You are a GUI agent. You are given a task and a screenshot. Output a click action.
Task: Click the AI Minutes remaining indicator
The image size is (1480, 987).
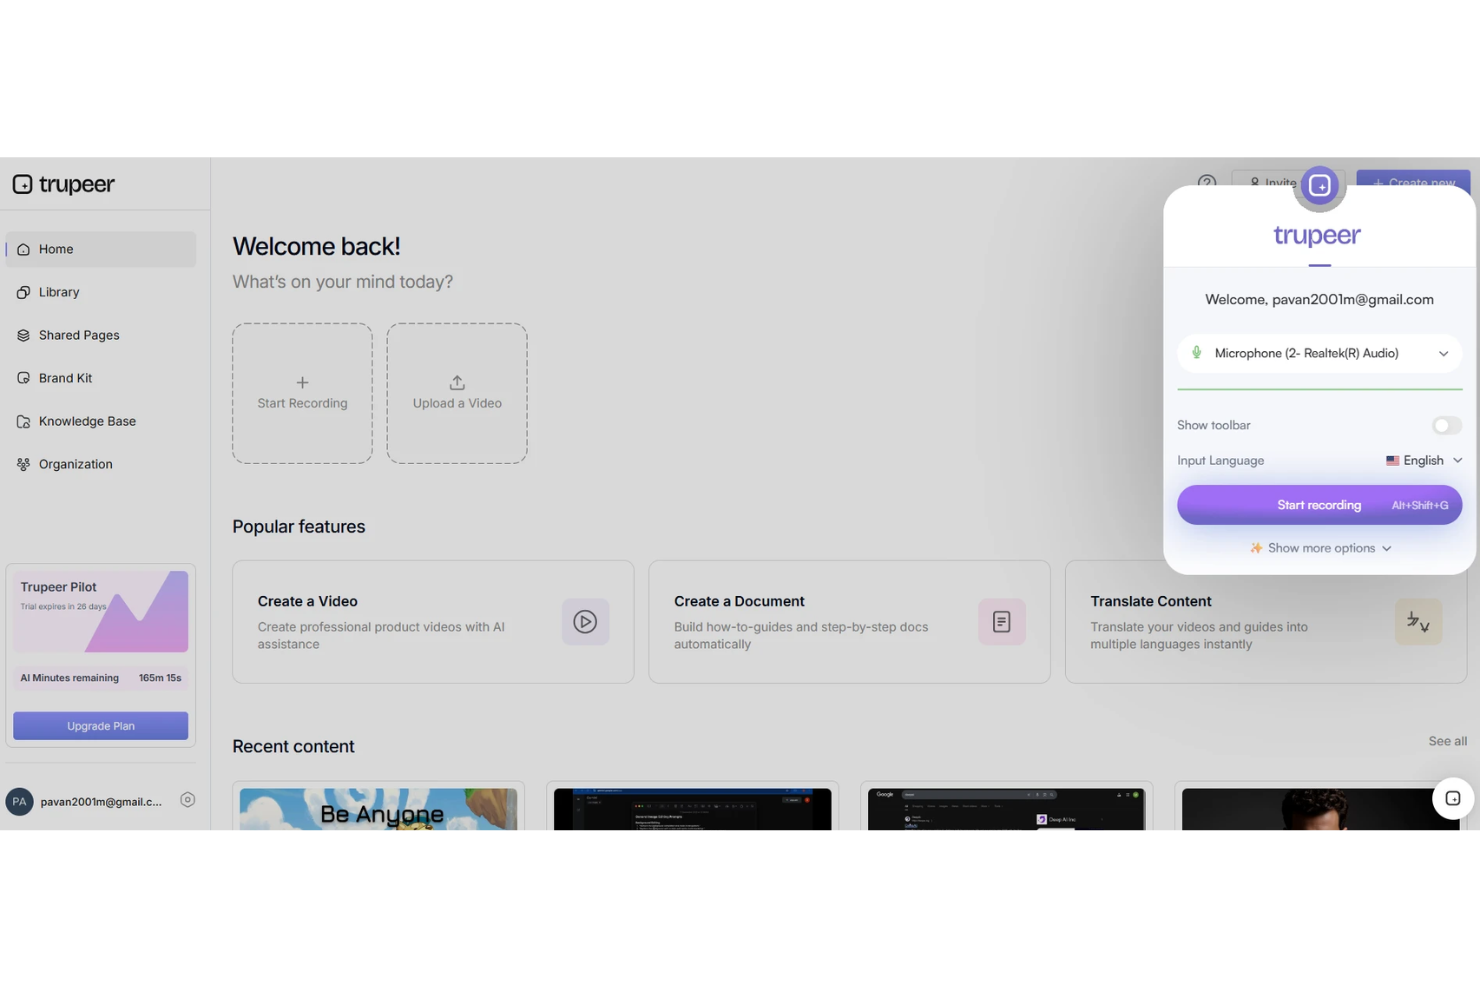[101, 678]
